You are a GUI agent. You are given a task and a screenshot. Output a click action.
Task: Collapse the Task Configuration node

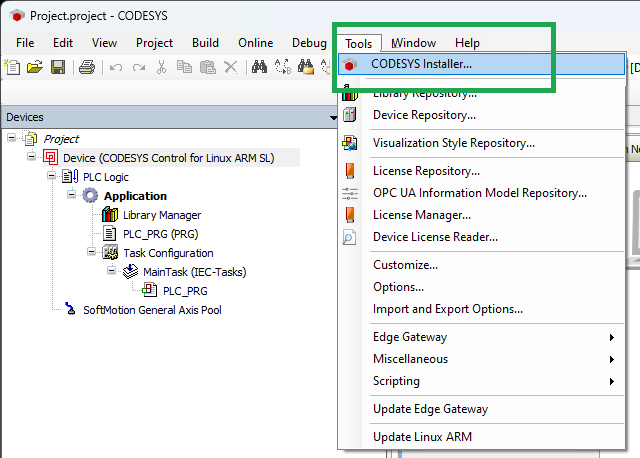92,253
